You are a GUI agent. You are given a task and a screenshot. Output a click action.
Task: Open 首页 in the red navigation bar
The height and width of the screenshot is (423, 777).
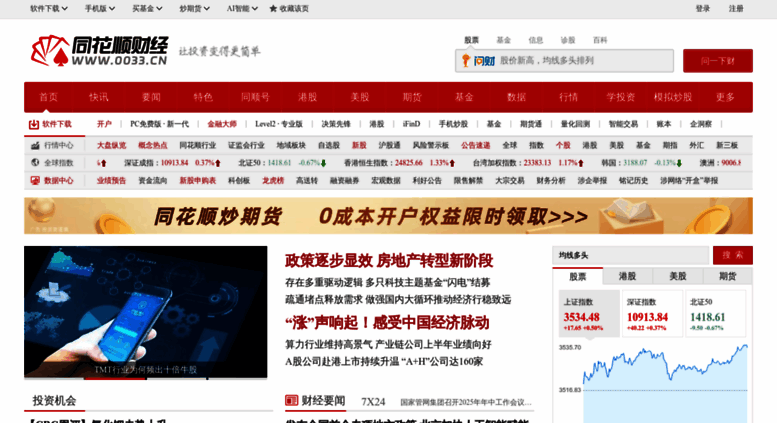coord(49,97)
